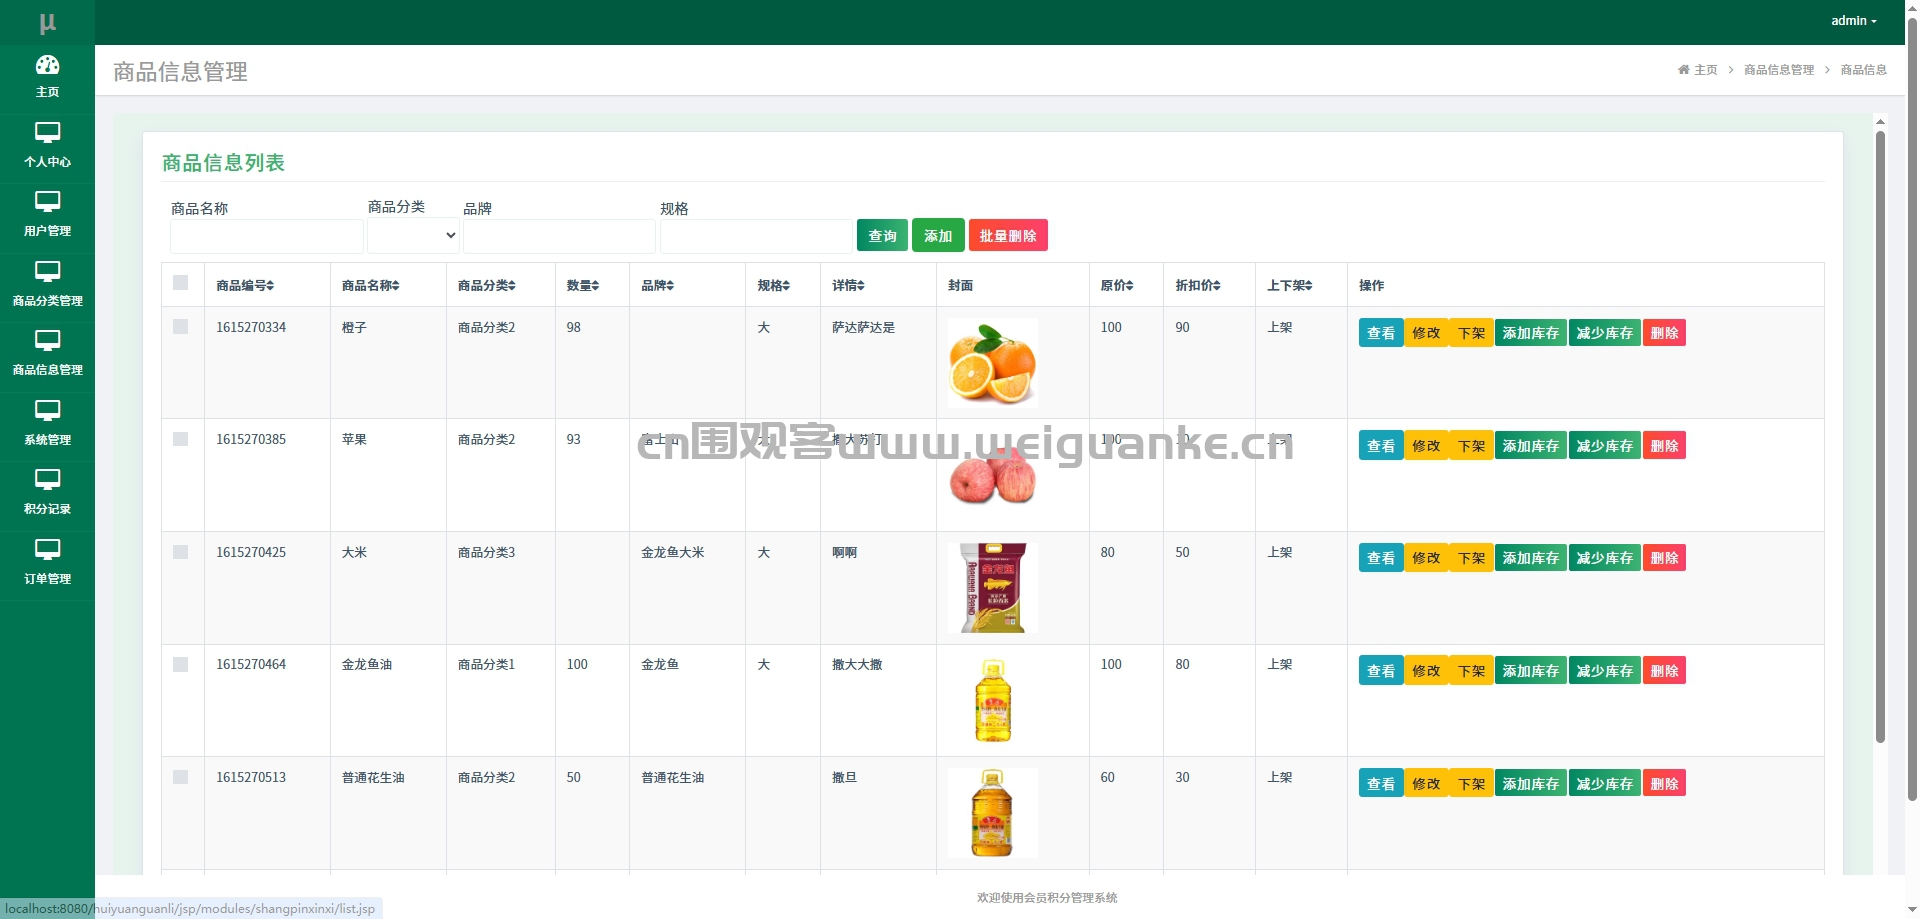
Task: Open 积分记录 monitor icon in sidebar
Action: point(47,480)
